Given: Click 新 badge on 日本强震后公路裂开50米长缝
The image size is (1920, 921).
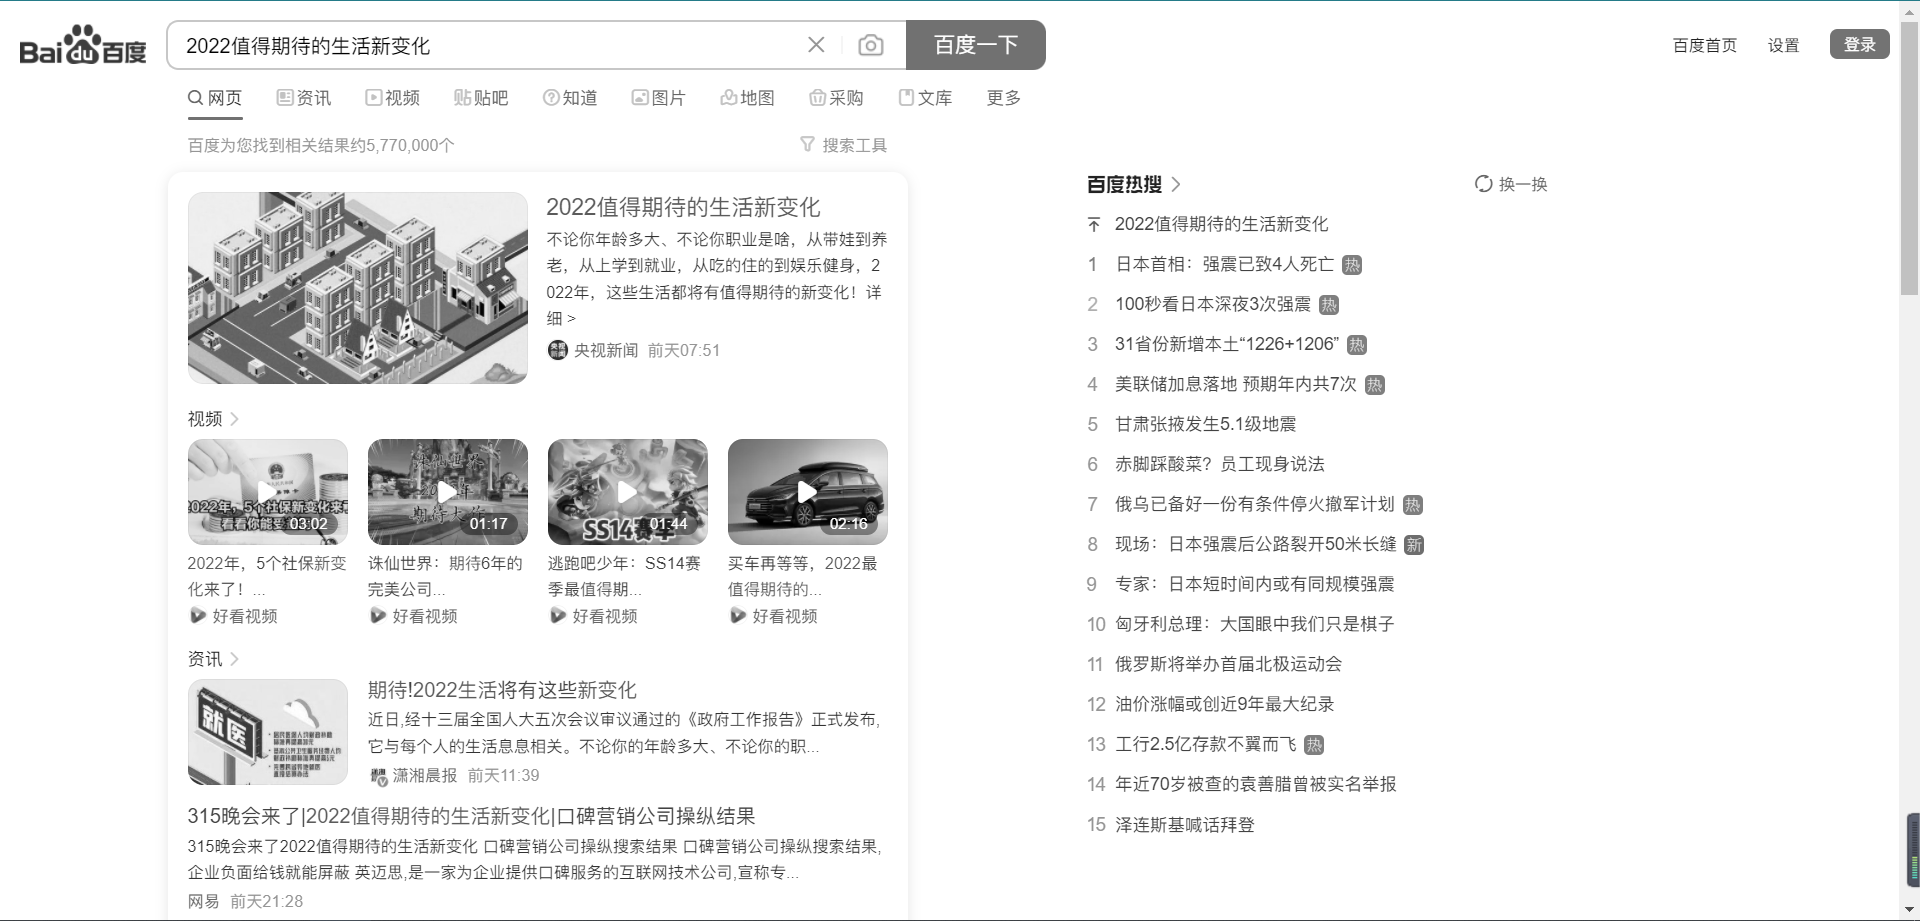Looking at the screenshot, I should click(x=1414, y=545).
